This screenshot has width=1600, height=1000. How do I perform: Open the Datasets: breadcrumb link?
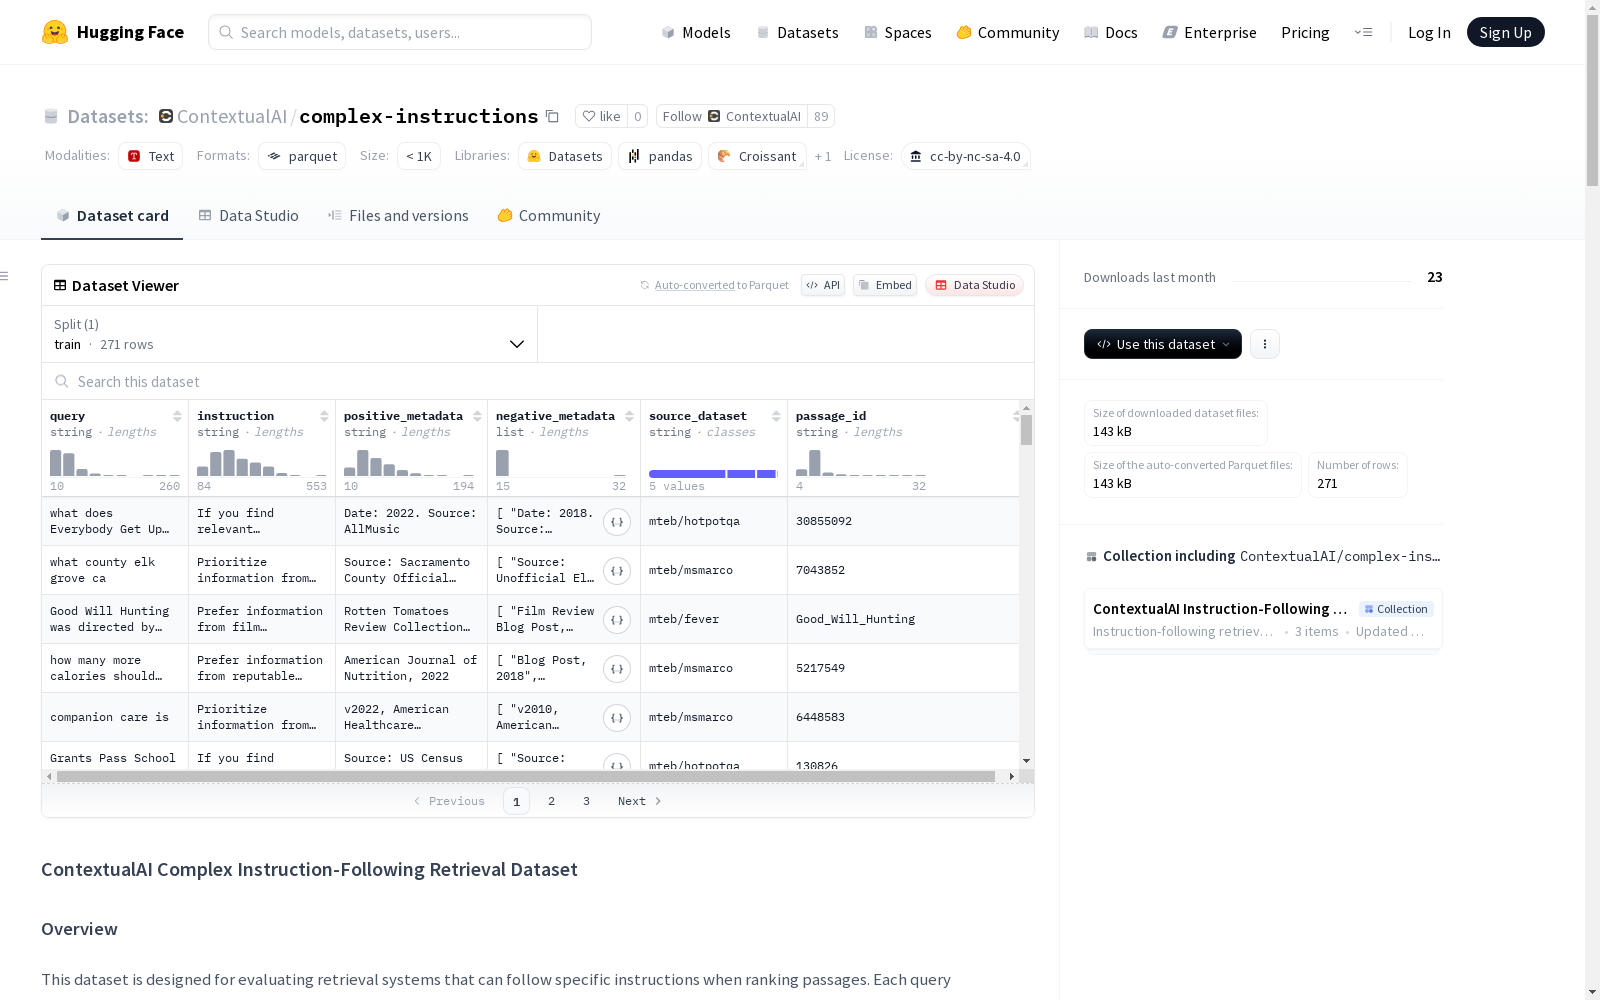108,116
